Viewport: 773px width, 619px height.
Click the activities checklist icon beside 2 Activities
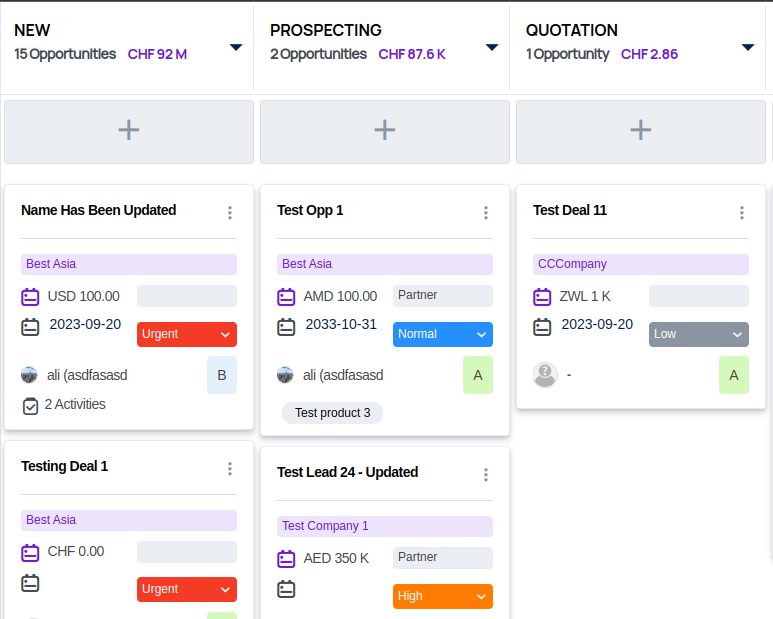(x=30, y=405)
